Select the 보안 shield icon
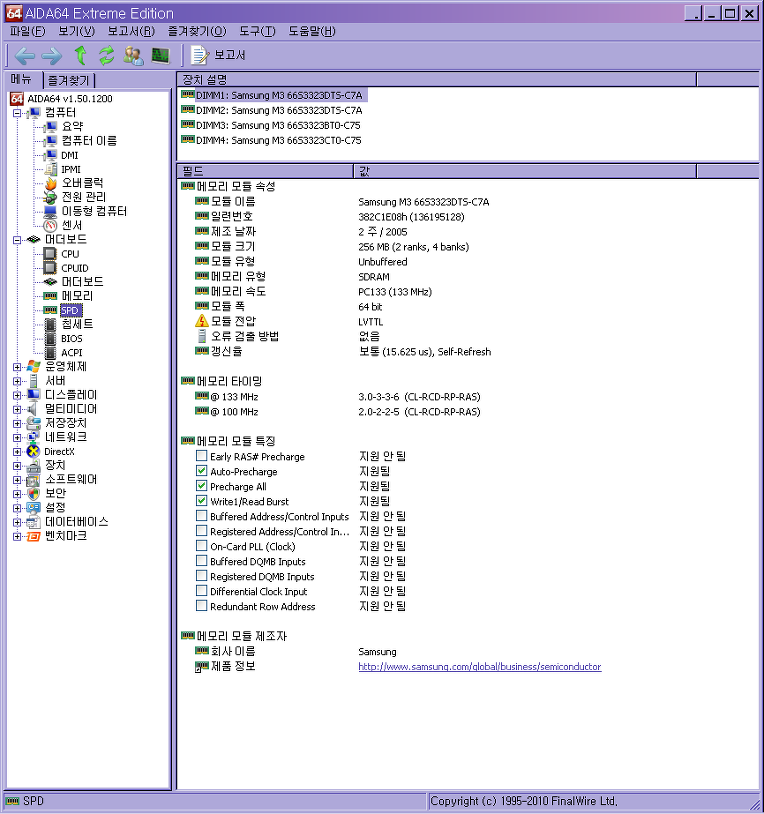This screenshot has width=764, height=814. tap(33, 494)
